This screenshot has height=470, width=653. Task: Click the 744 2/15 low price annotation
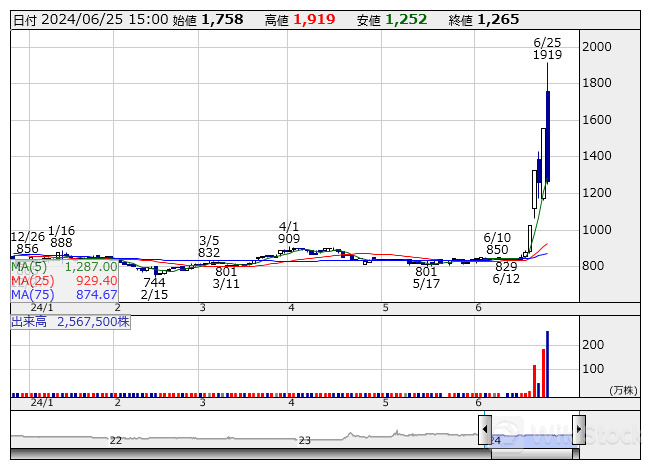154,289
